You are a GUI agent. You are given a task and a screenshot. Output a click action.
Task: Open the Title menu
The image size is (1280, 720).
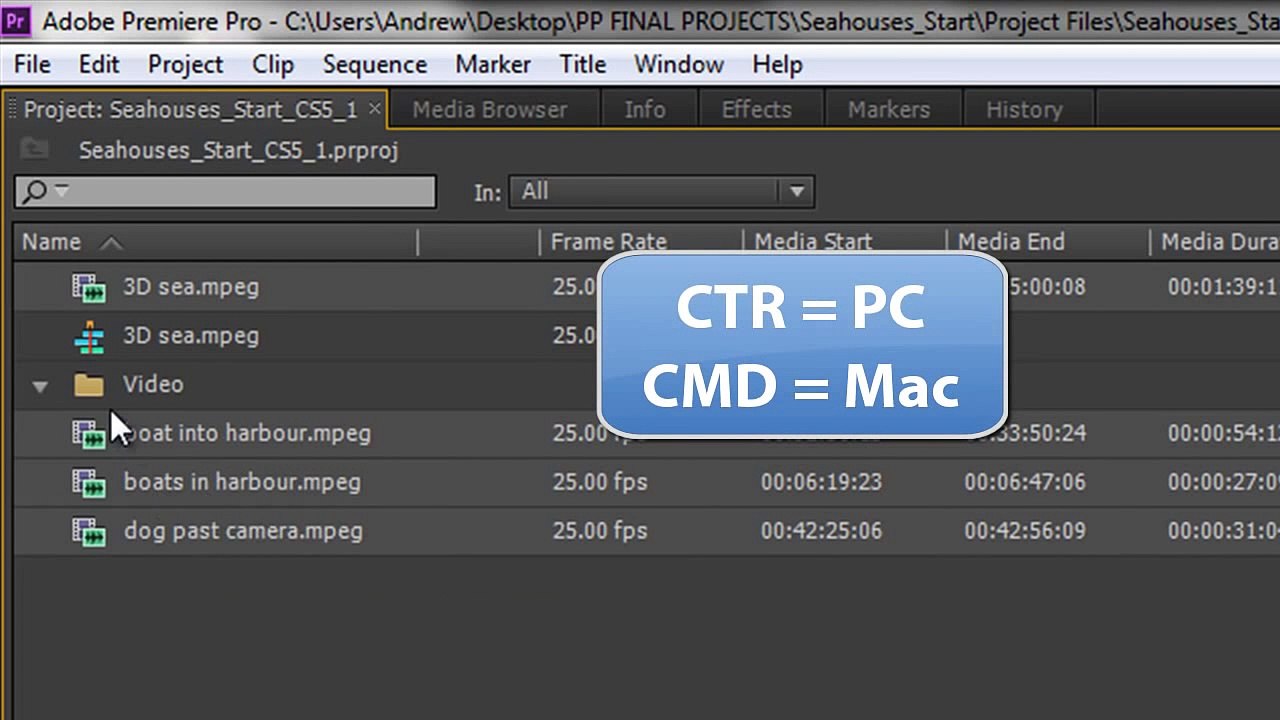coord(583,64)
